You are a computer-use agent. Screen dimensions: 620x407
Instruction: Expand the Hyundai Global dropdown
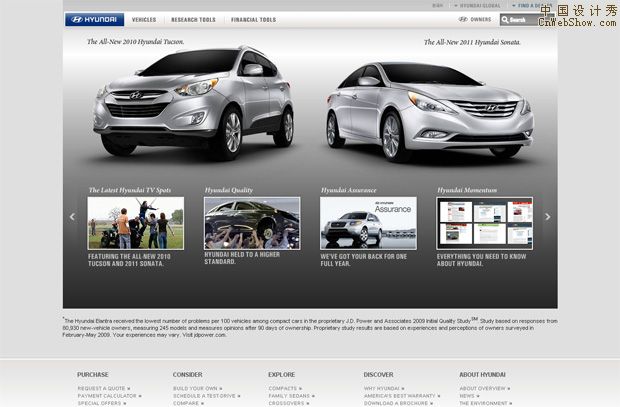[x=477, y=6]
